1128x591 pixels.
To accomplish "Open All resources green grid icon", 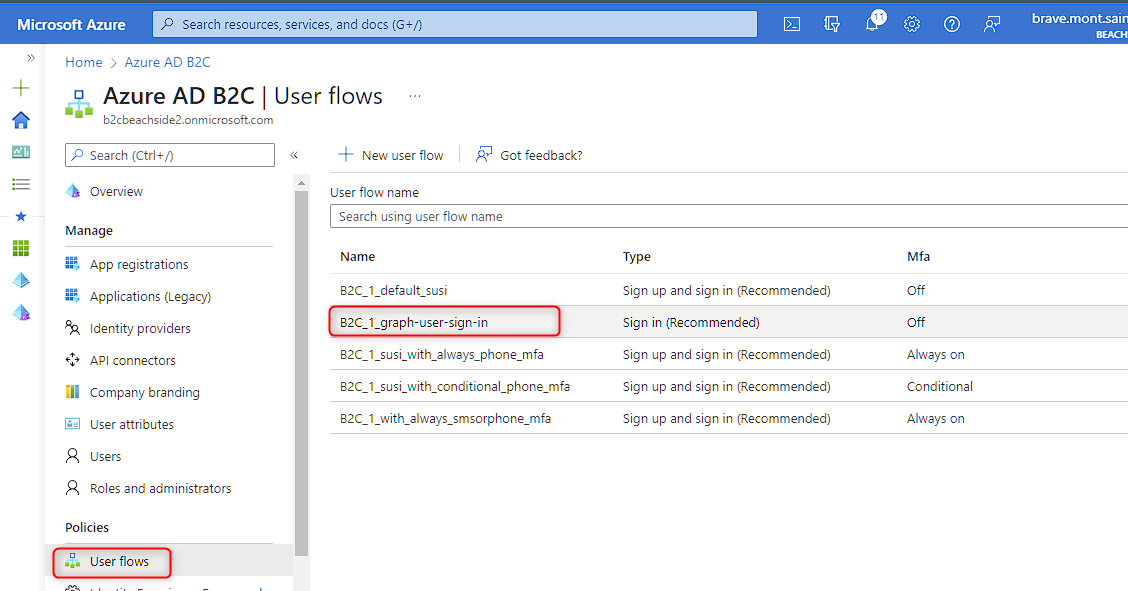I will coord(21,248).
